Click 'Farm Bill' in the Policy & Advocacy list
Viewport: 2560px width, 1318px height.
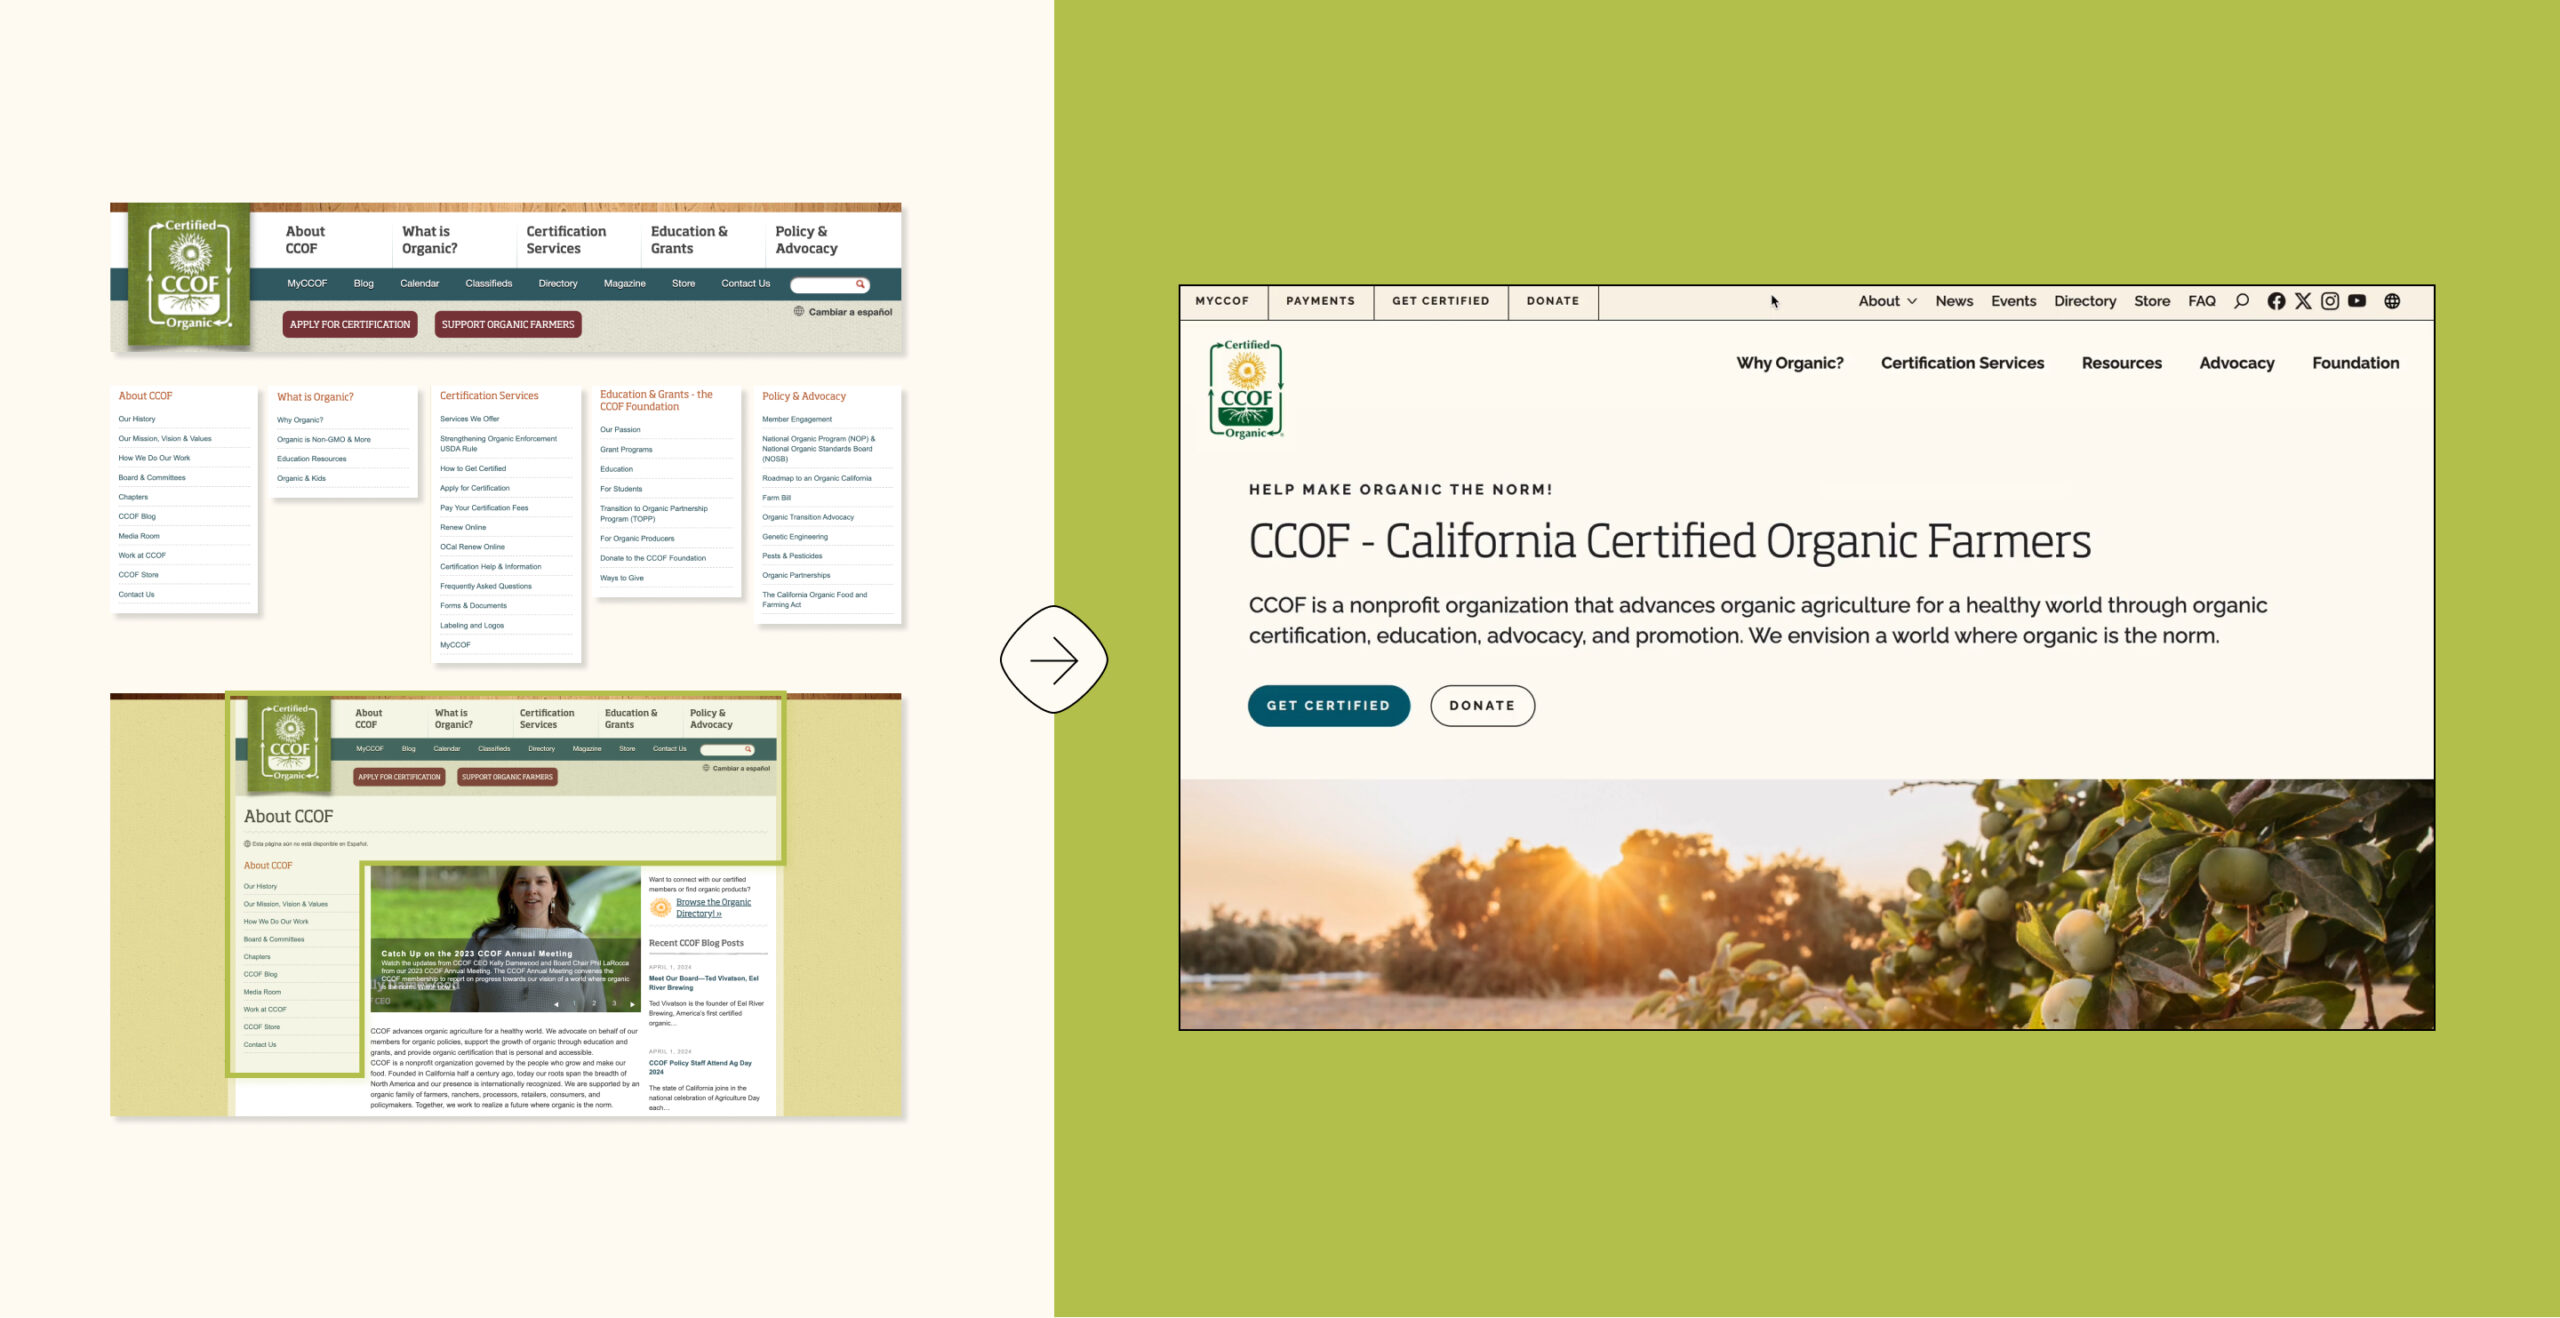(776, 498)
